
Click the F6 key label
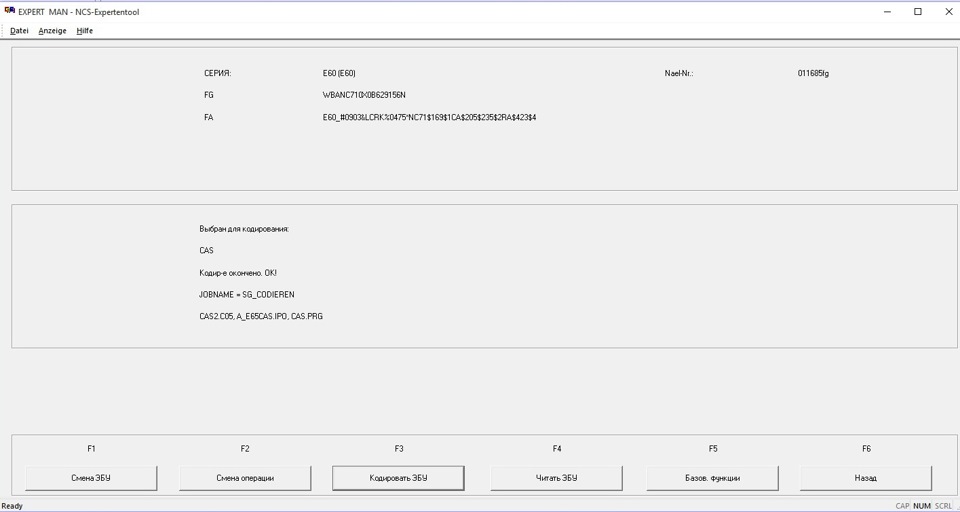pos(866,449)
